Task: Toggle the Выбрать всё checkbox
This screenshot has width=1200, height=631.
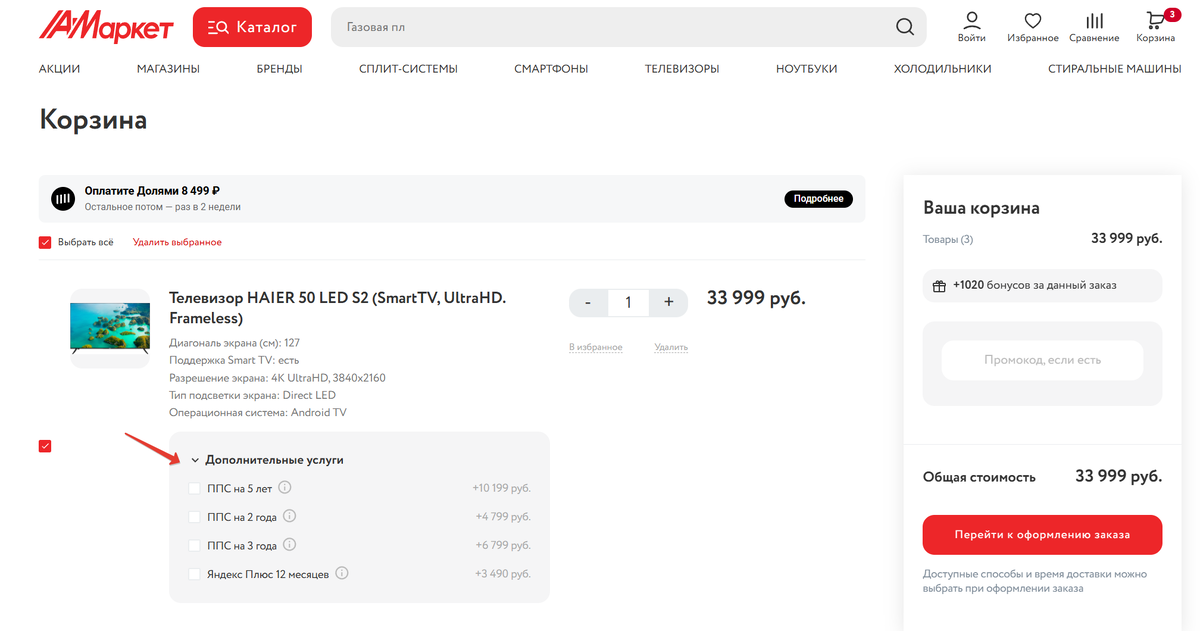Action: point(45,242)
